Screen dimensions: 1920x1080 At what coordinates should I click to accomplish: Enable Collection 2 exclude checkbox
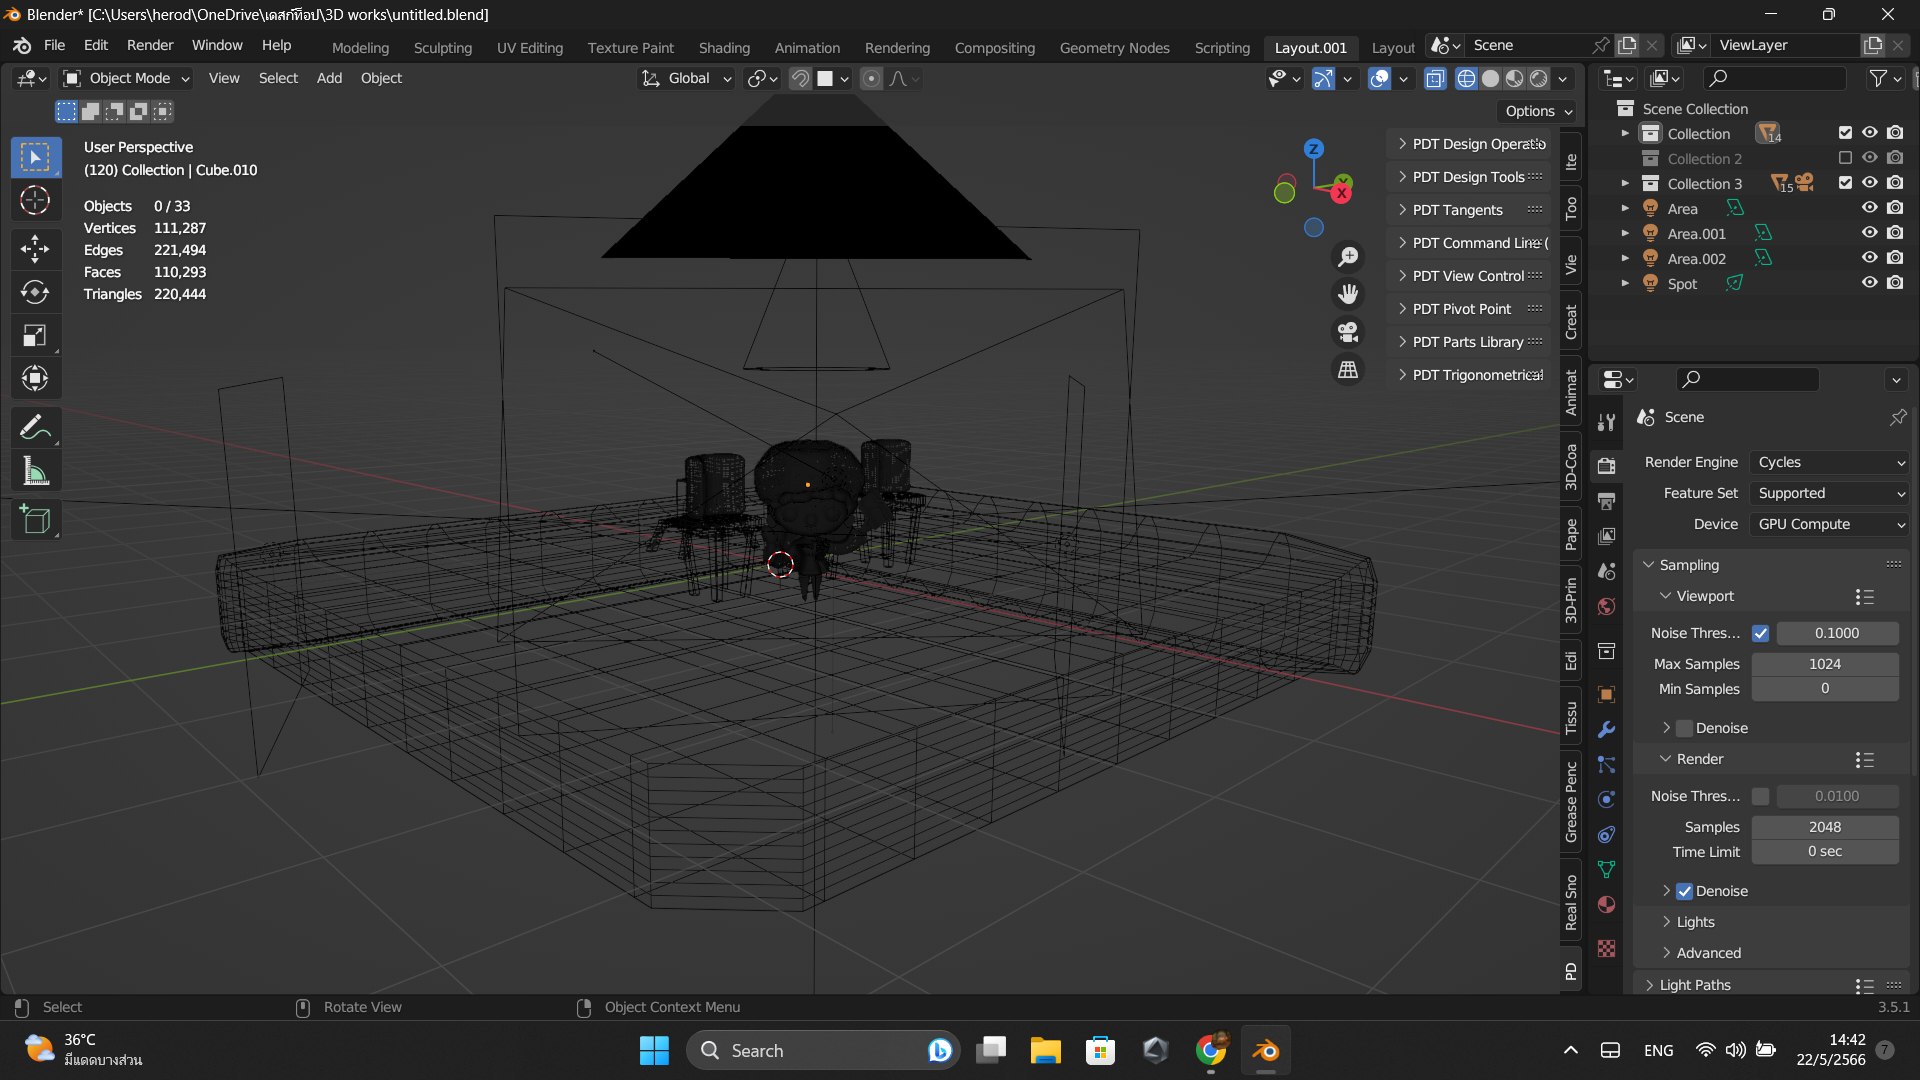1845,158
